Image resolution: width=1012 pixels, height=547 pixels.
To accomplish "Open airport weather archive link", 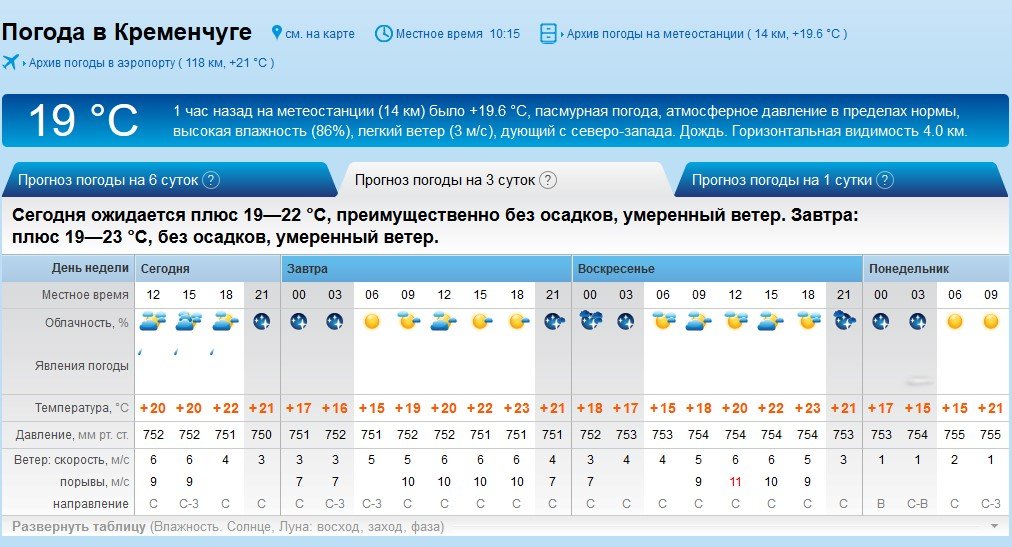I will (x=151, y=63).
